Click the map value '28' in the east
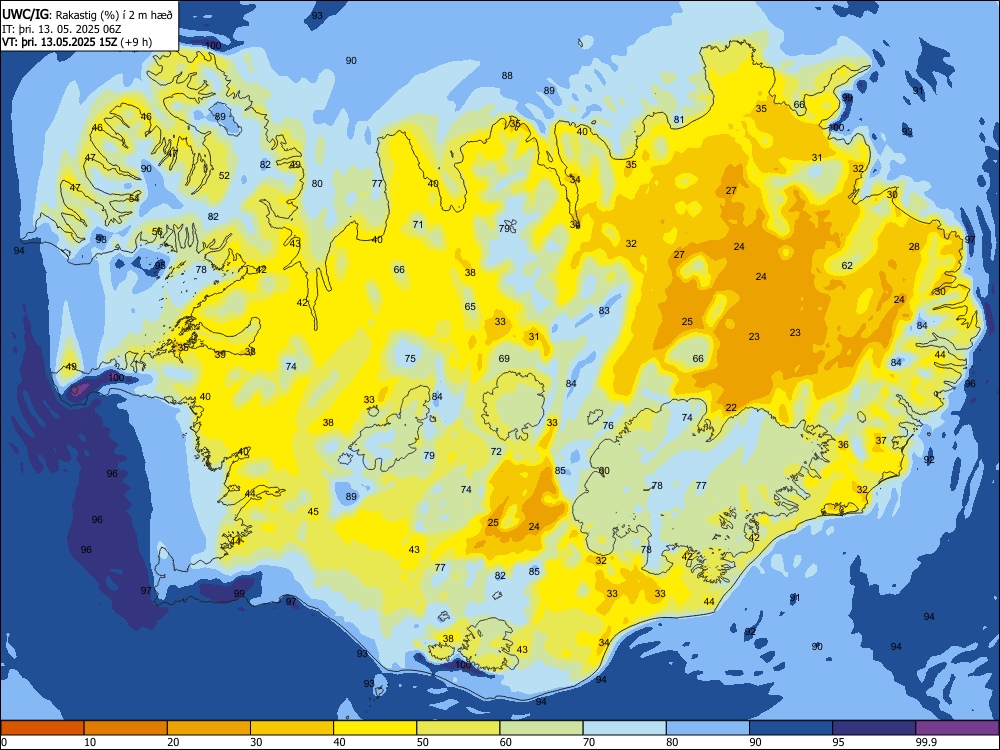Screen dimensions: 1000x750 click(x=914, y=246)
